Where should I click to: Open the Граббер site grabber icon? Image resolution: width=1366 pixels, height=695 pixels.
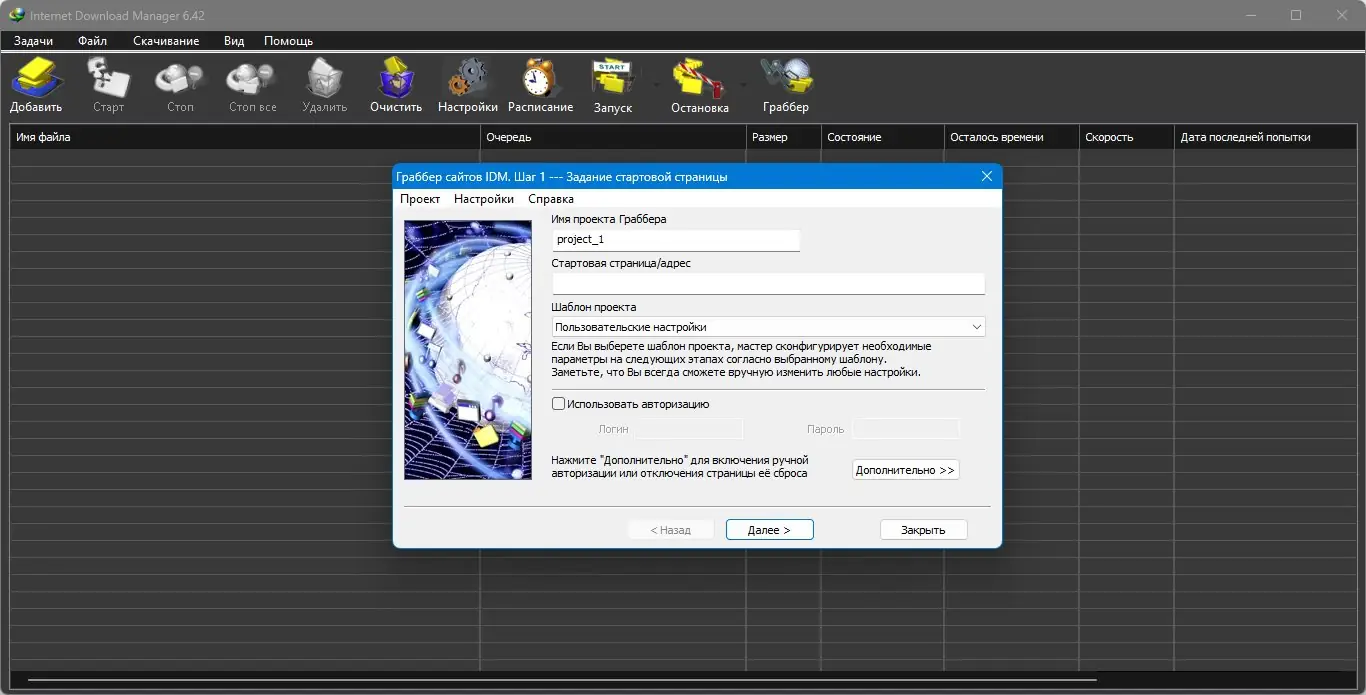(x=786, y=83)
